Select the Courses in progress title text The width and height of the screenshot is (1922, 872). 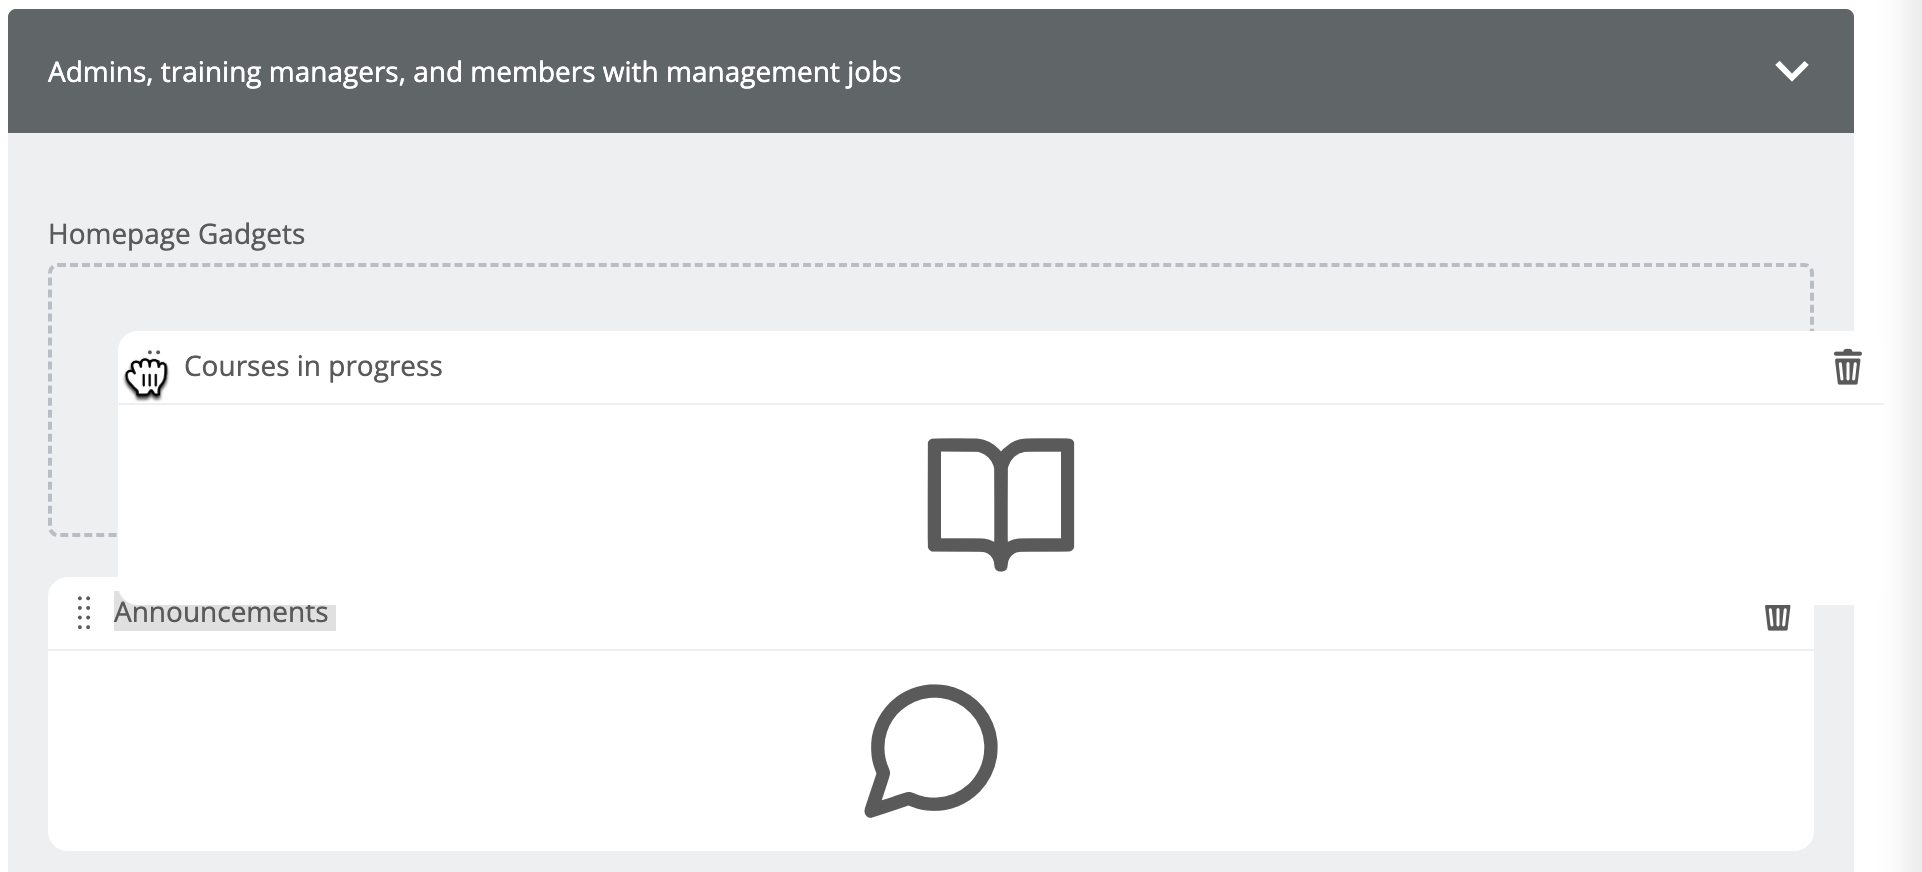(313, 367)
